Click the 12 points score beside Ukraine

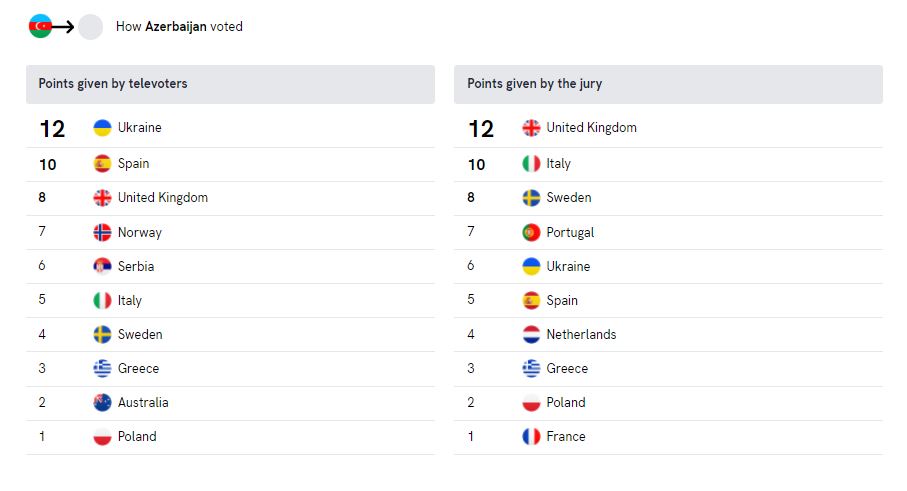tap(52, 128)
